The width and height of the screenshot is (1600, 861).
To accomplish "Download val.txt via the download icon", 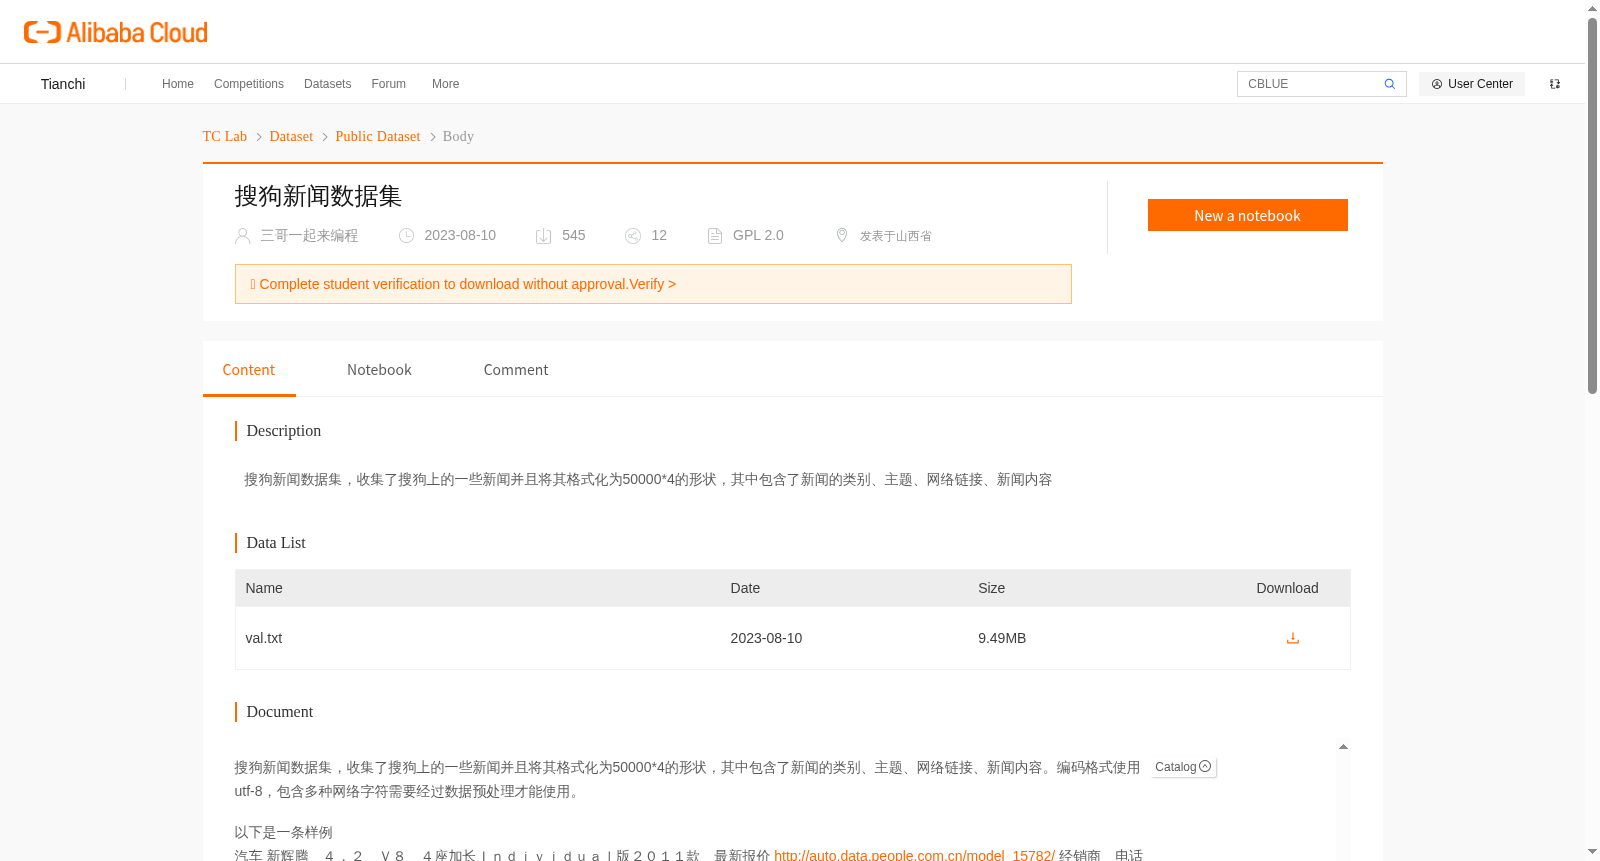I will pos(1293,638).
